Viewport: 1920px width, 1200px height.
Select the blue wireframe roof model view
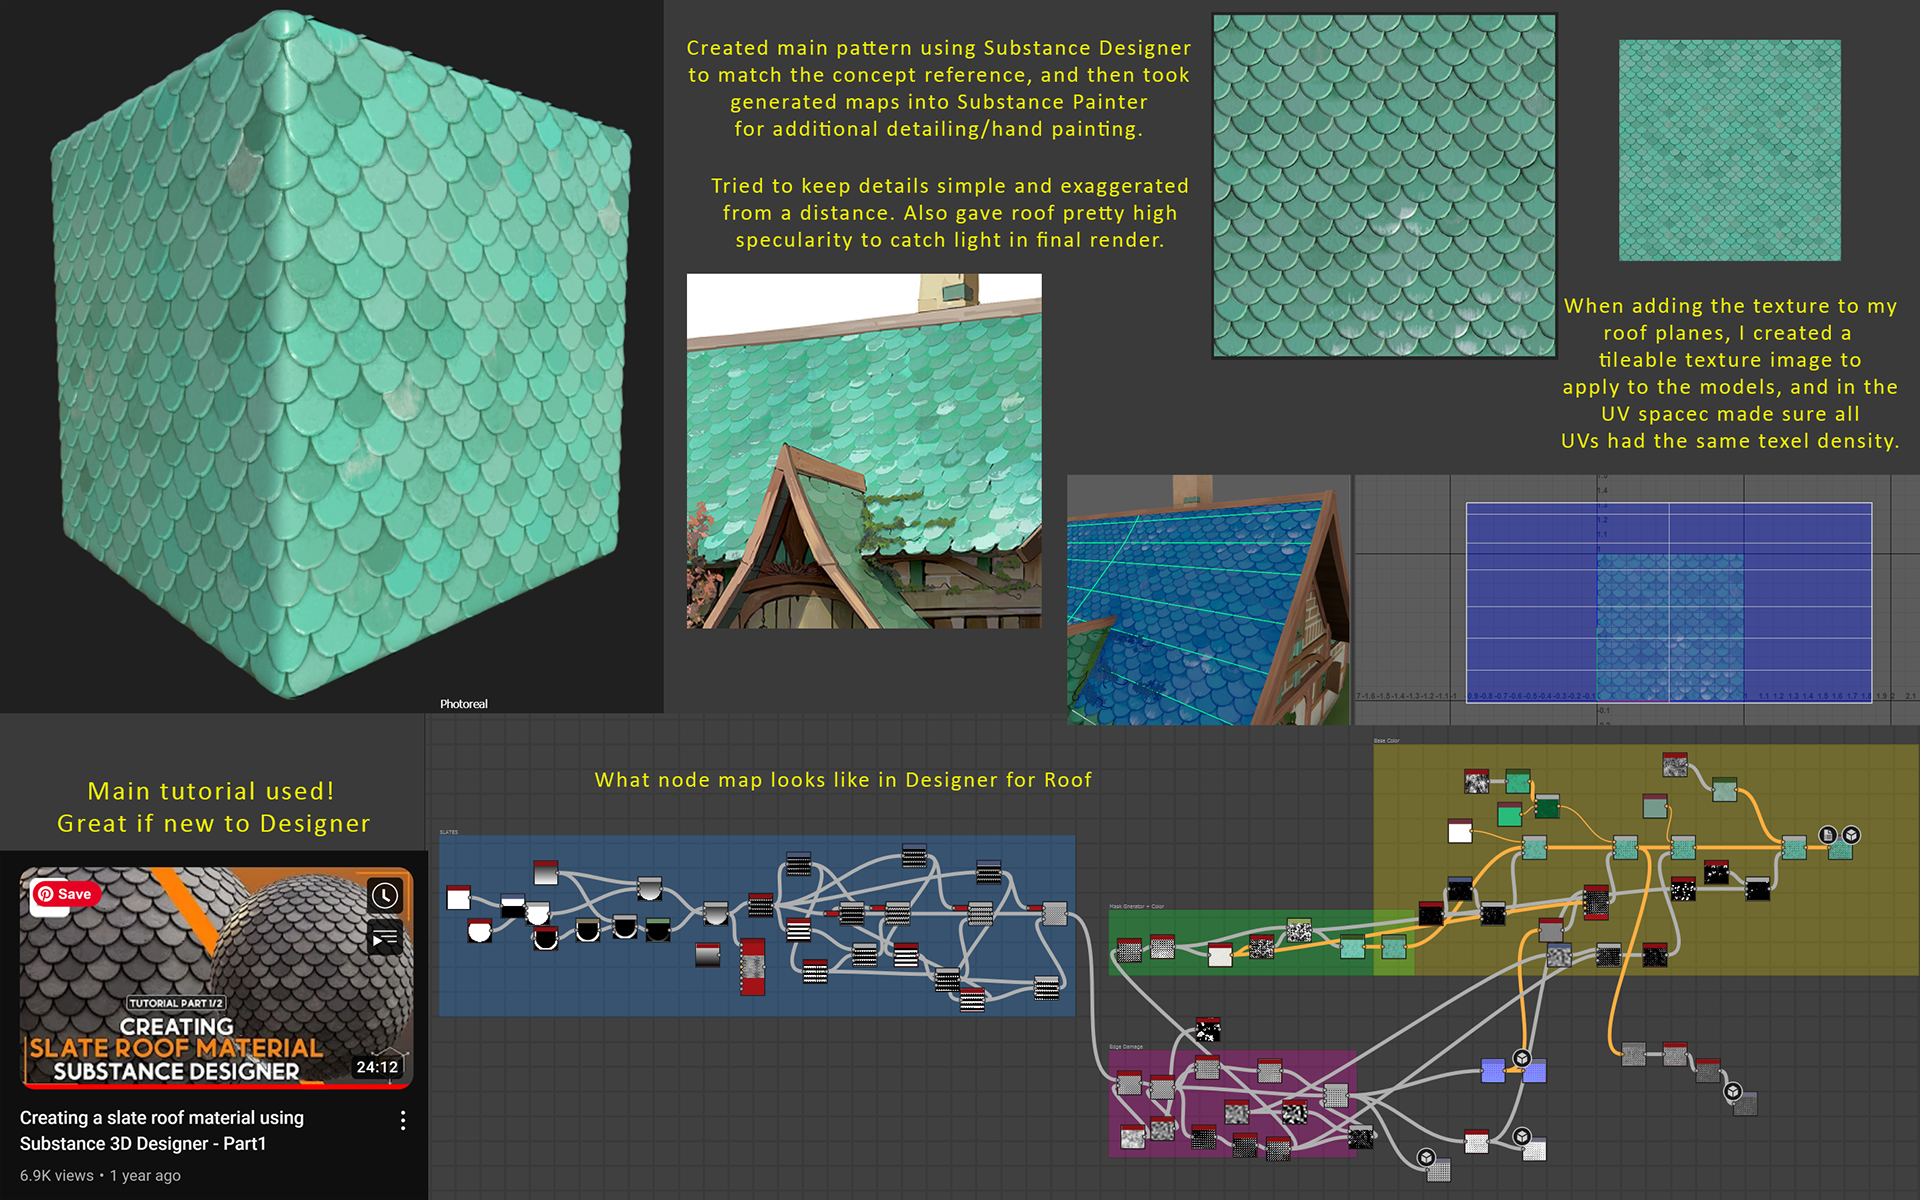pyautogui.click(x=1208, y=600)
